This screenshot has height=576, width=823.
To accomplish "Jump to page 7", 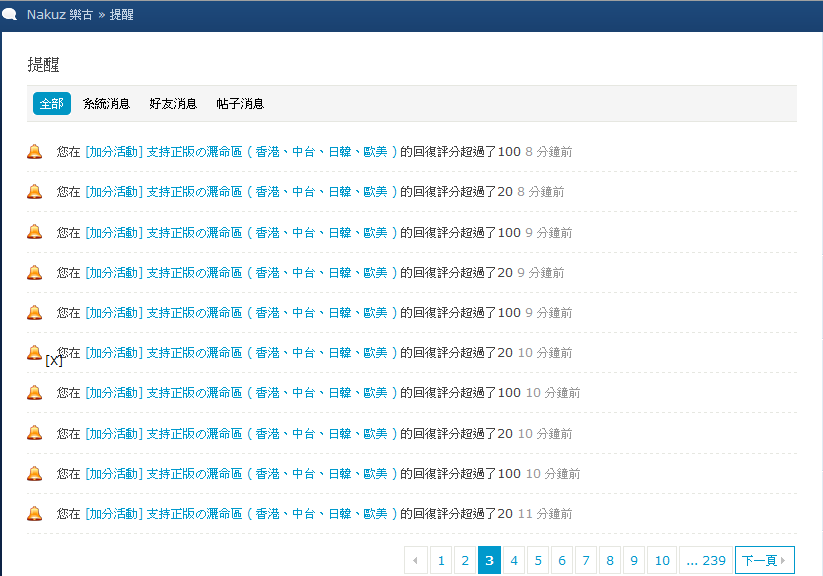I will coord(586,560).
